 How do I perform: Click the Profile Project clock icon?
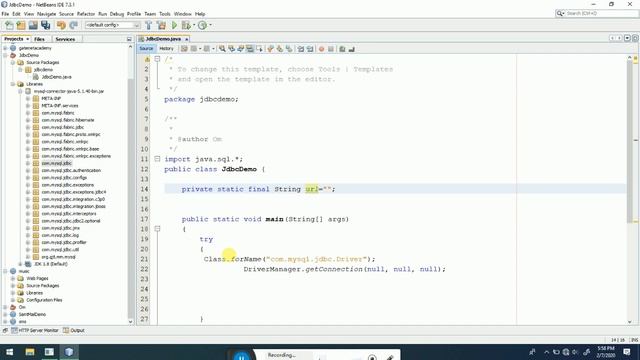click(202, 25)
